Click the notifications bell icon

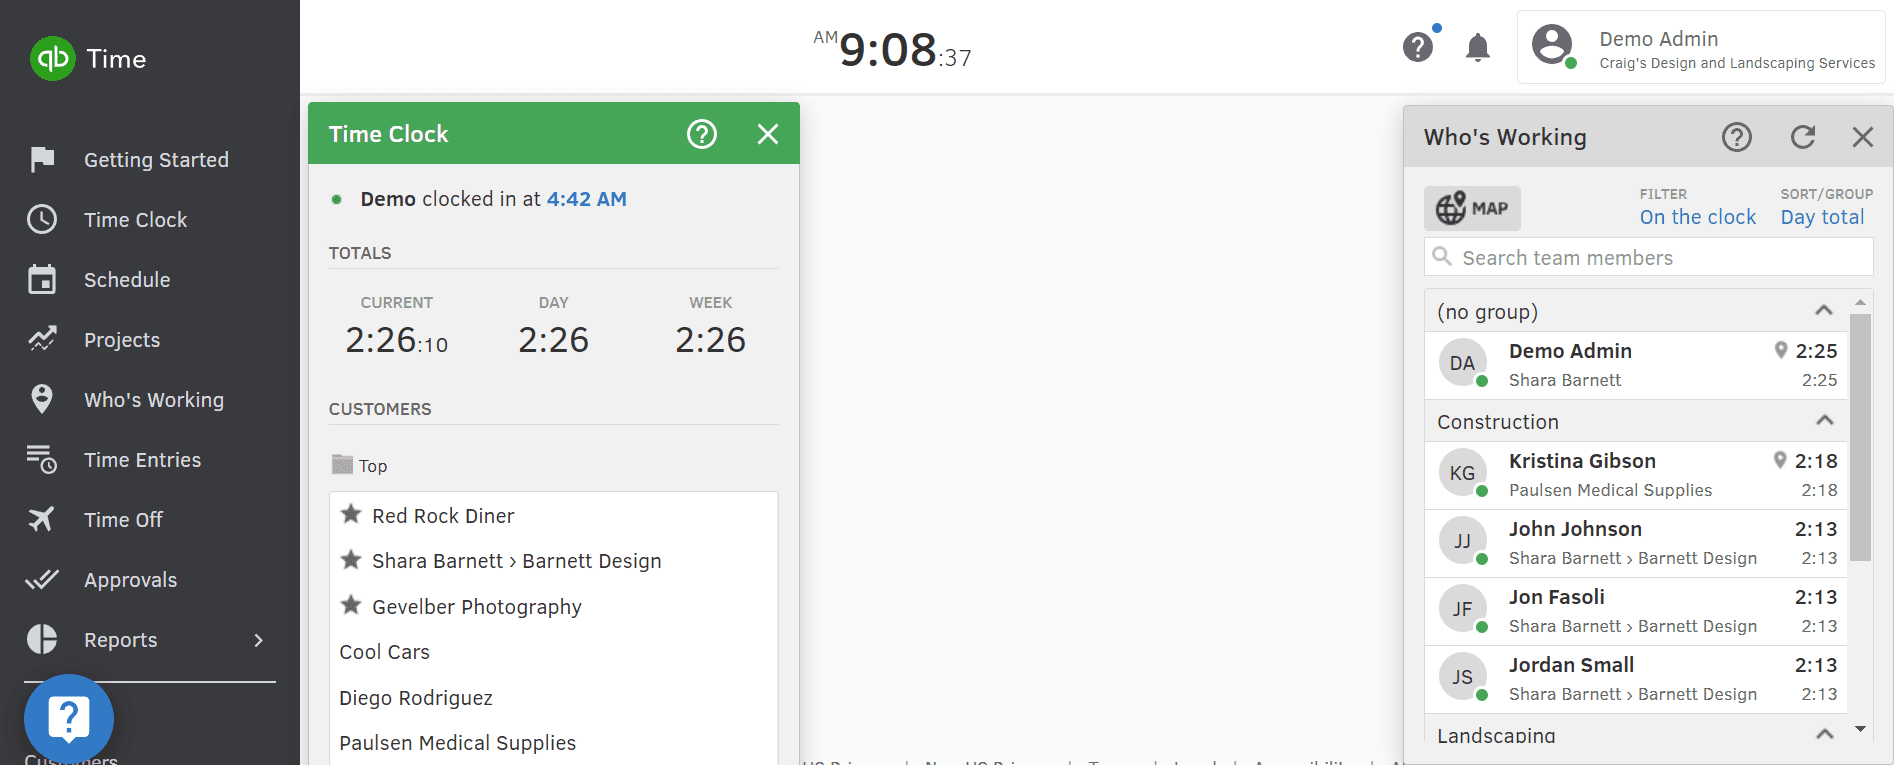click(x=1478, y=47)
